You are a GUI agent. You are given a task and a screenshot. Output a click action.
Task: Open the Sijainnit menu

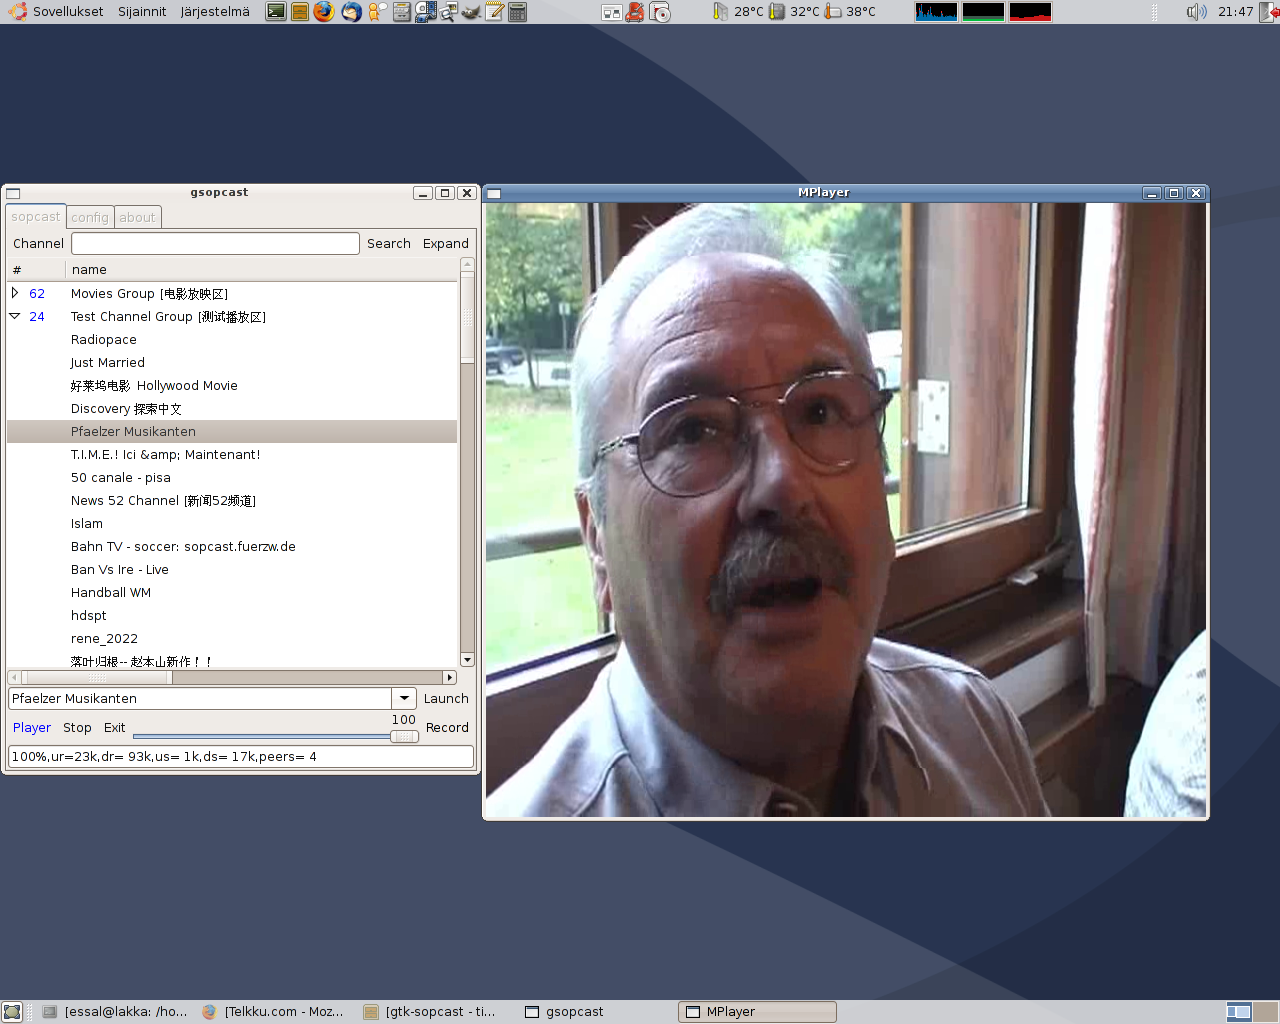point(142,12)
